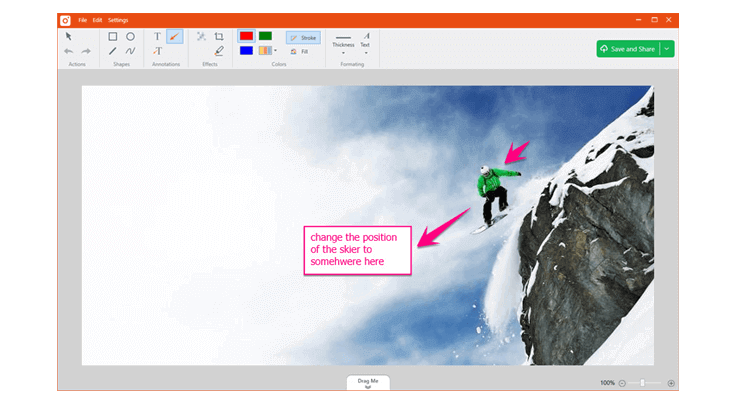Screen dimensions: 730x415
Task: Select the highlighter effect tool
Action: [x=219, y=51]
